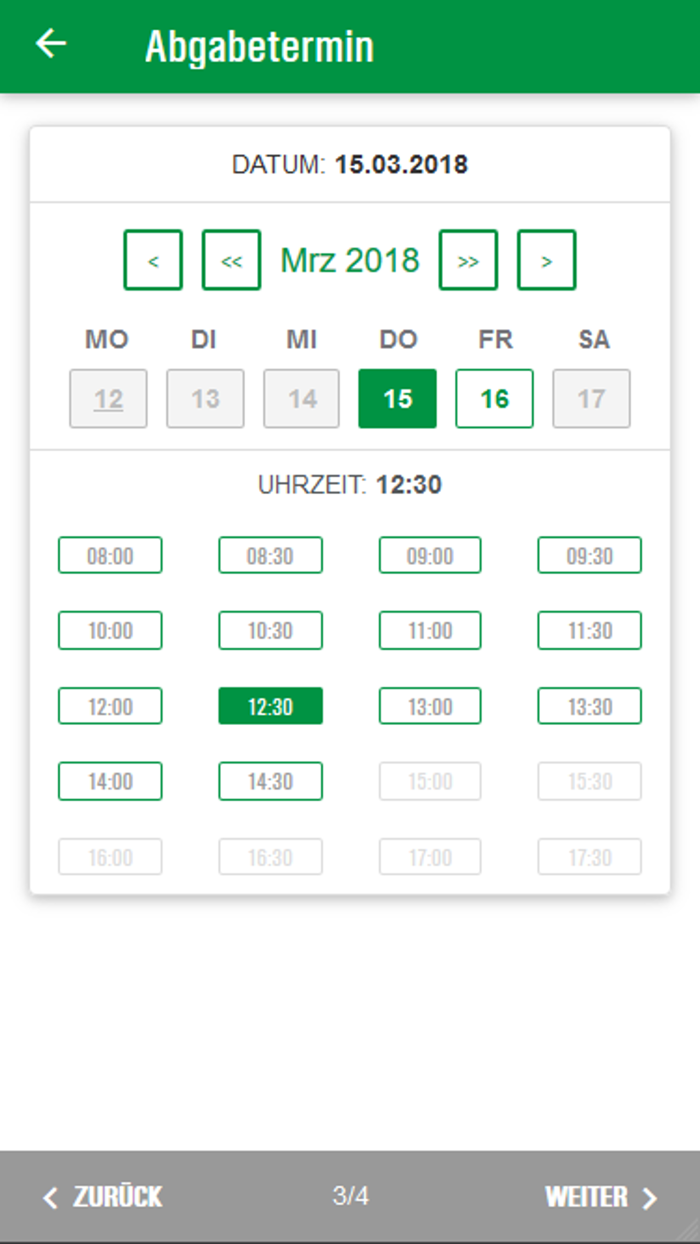Select Friday the 16th

tap(494, 399)
